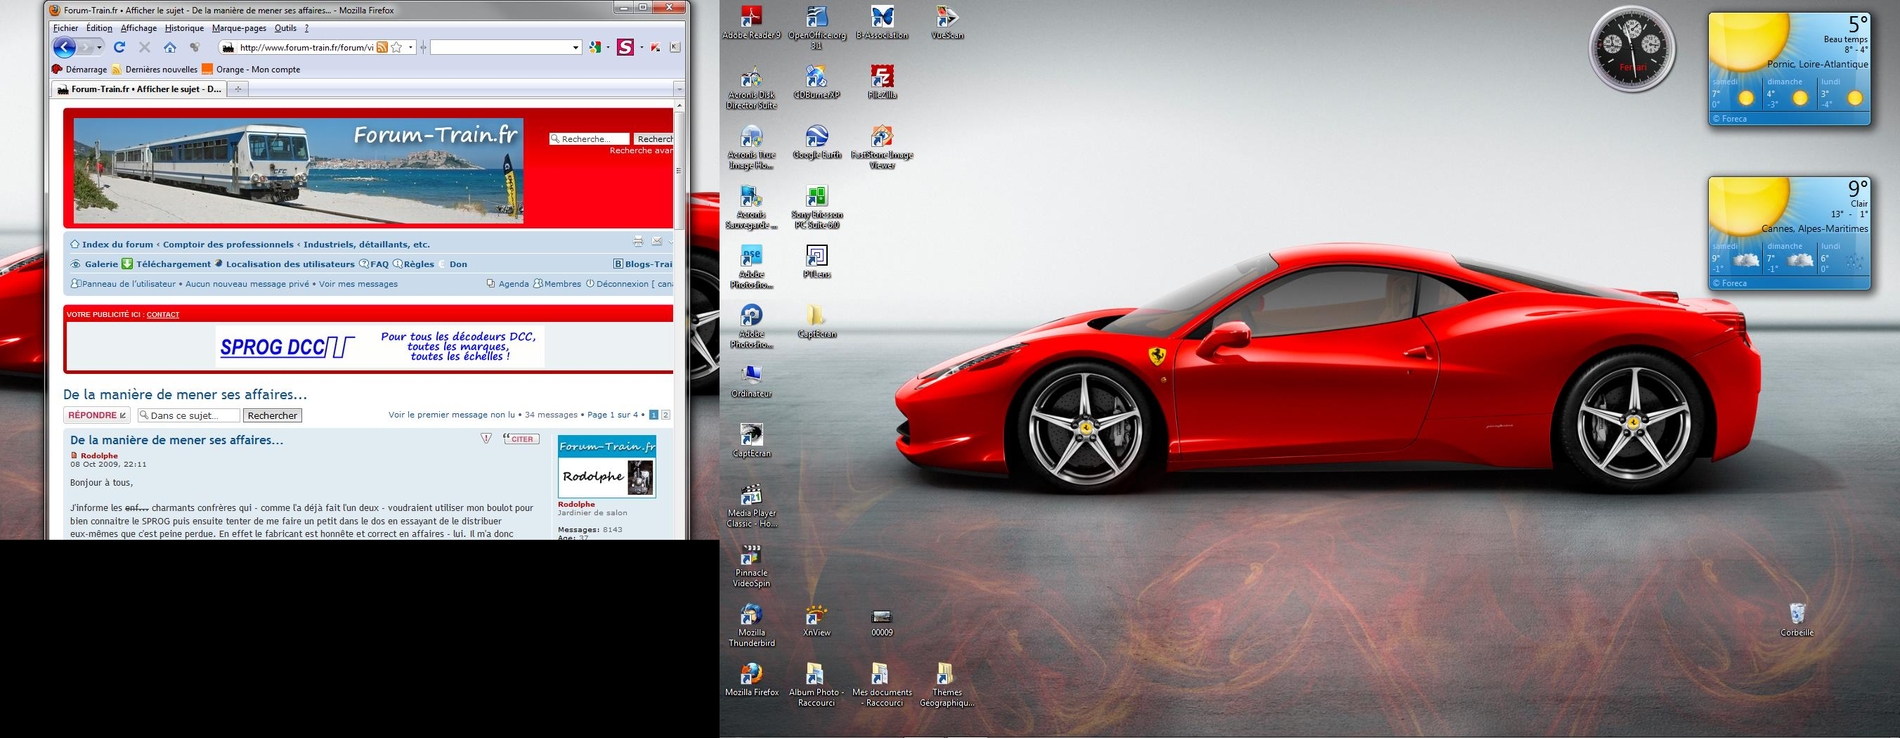
Task: Open XnView desktop shortcut
Action: coord(817,620)
